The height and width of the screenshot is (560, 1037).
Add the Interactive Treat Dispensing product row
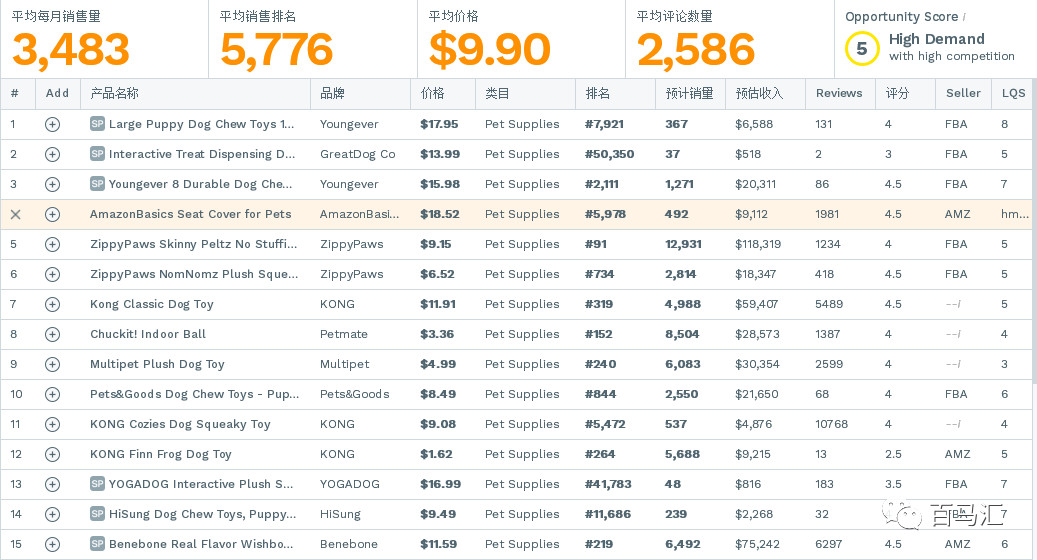pos(52,155)
